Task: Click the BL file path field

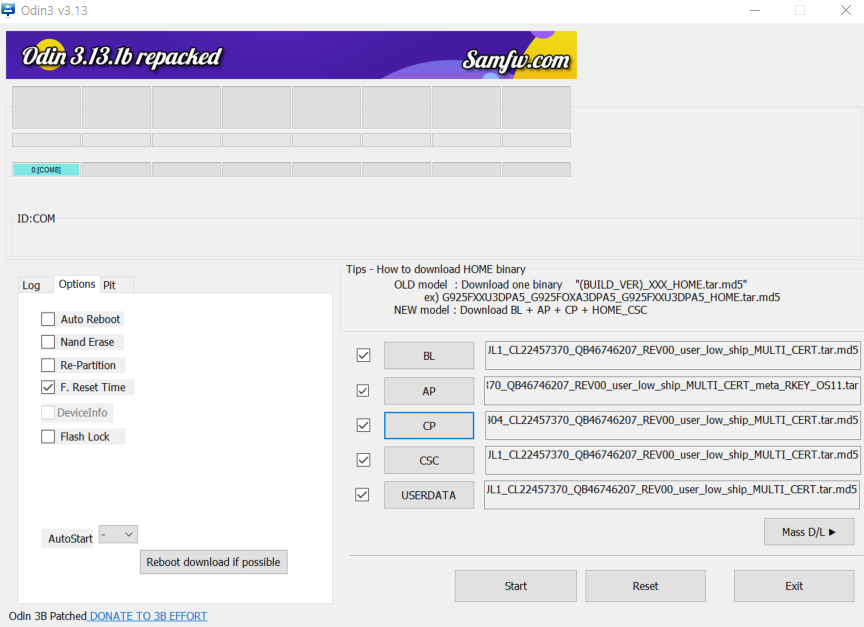Action: [672, 355]
